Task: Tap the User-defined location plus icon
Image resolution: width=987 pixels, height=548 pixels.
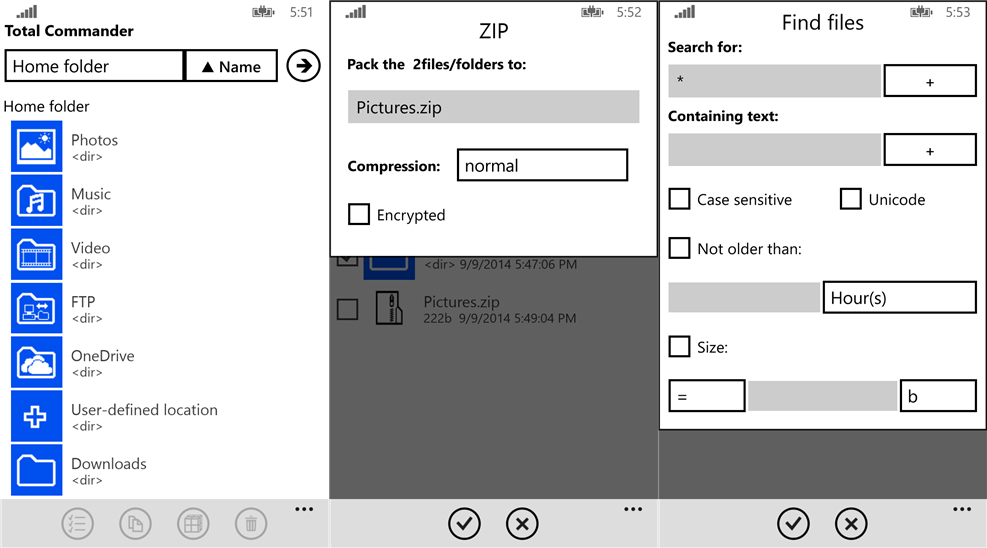Action: 37,416
